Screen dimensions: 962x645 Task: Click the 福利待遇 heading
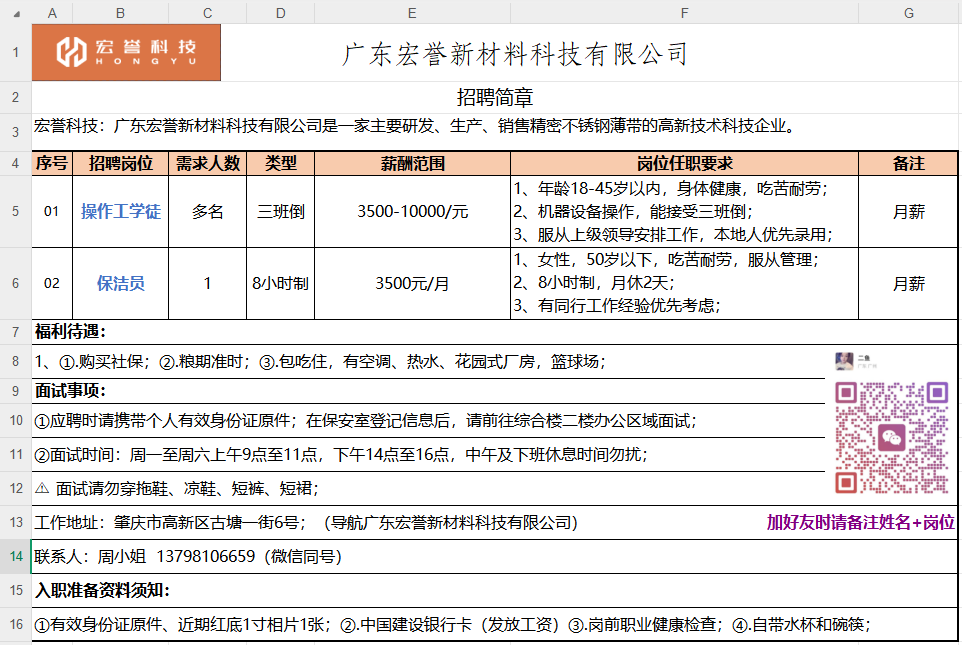(x=71, y=332)
